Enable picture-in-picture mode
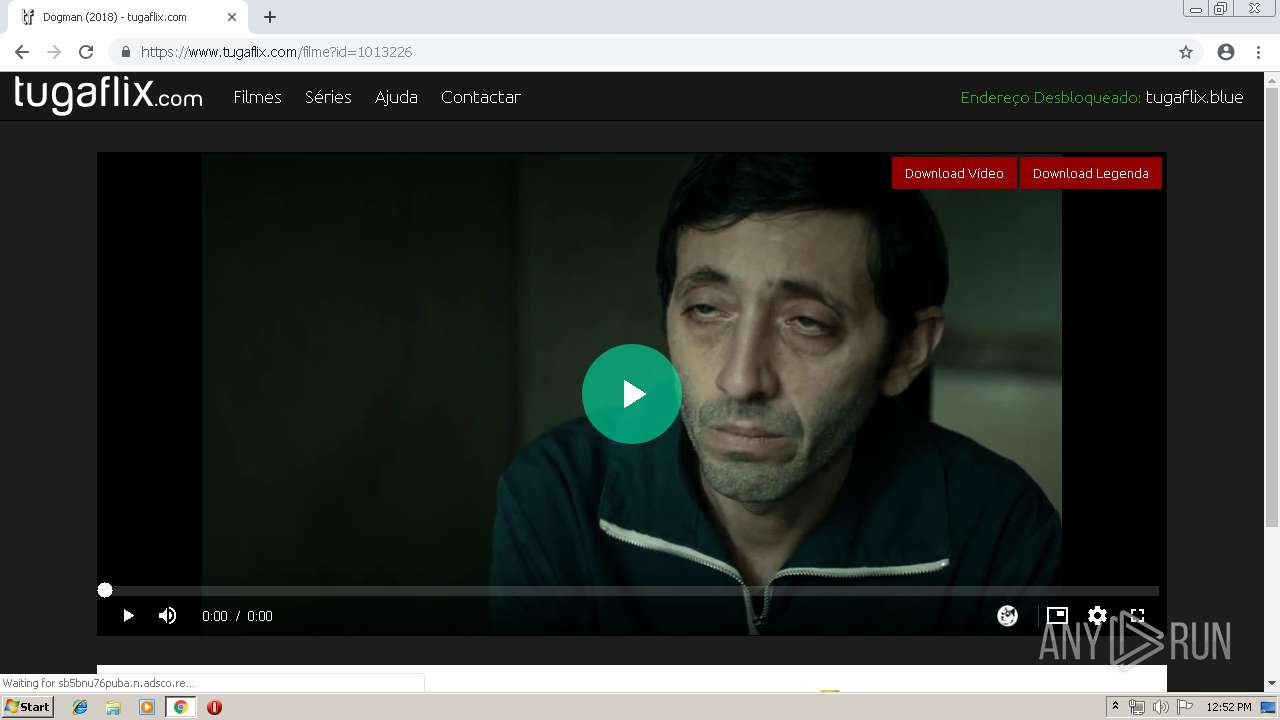Viewport: 1280px width, 720px height. point(1057,616)
